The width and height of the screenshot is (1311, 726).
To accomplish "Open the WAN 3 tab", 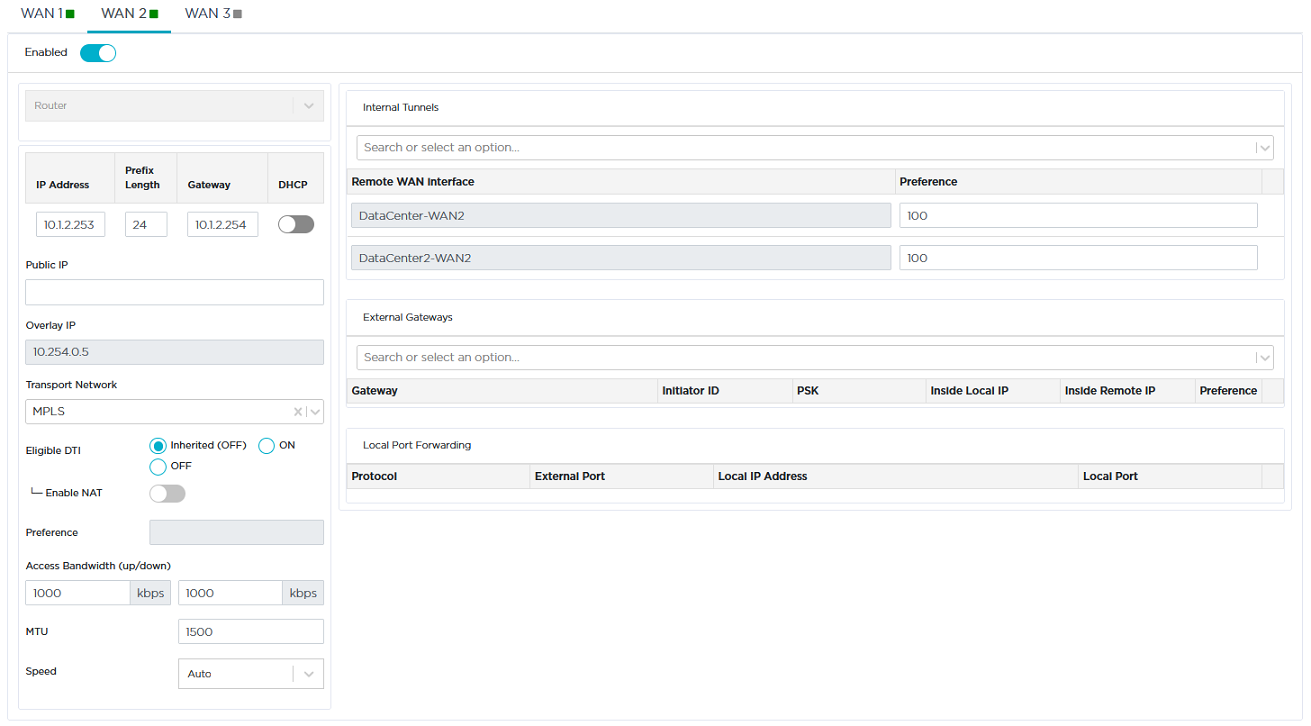I will [213, 14].
